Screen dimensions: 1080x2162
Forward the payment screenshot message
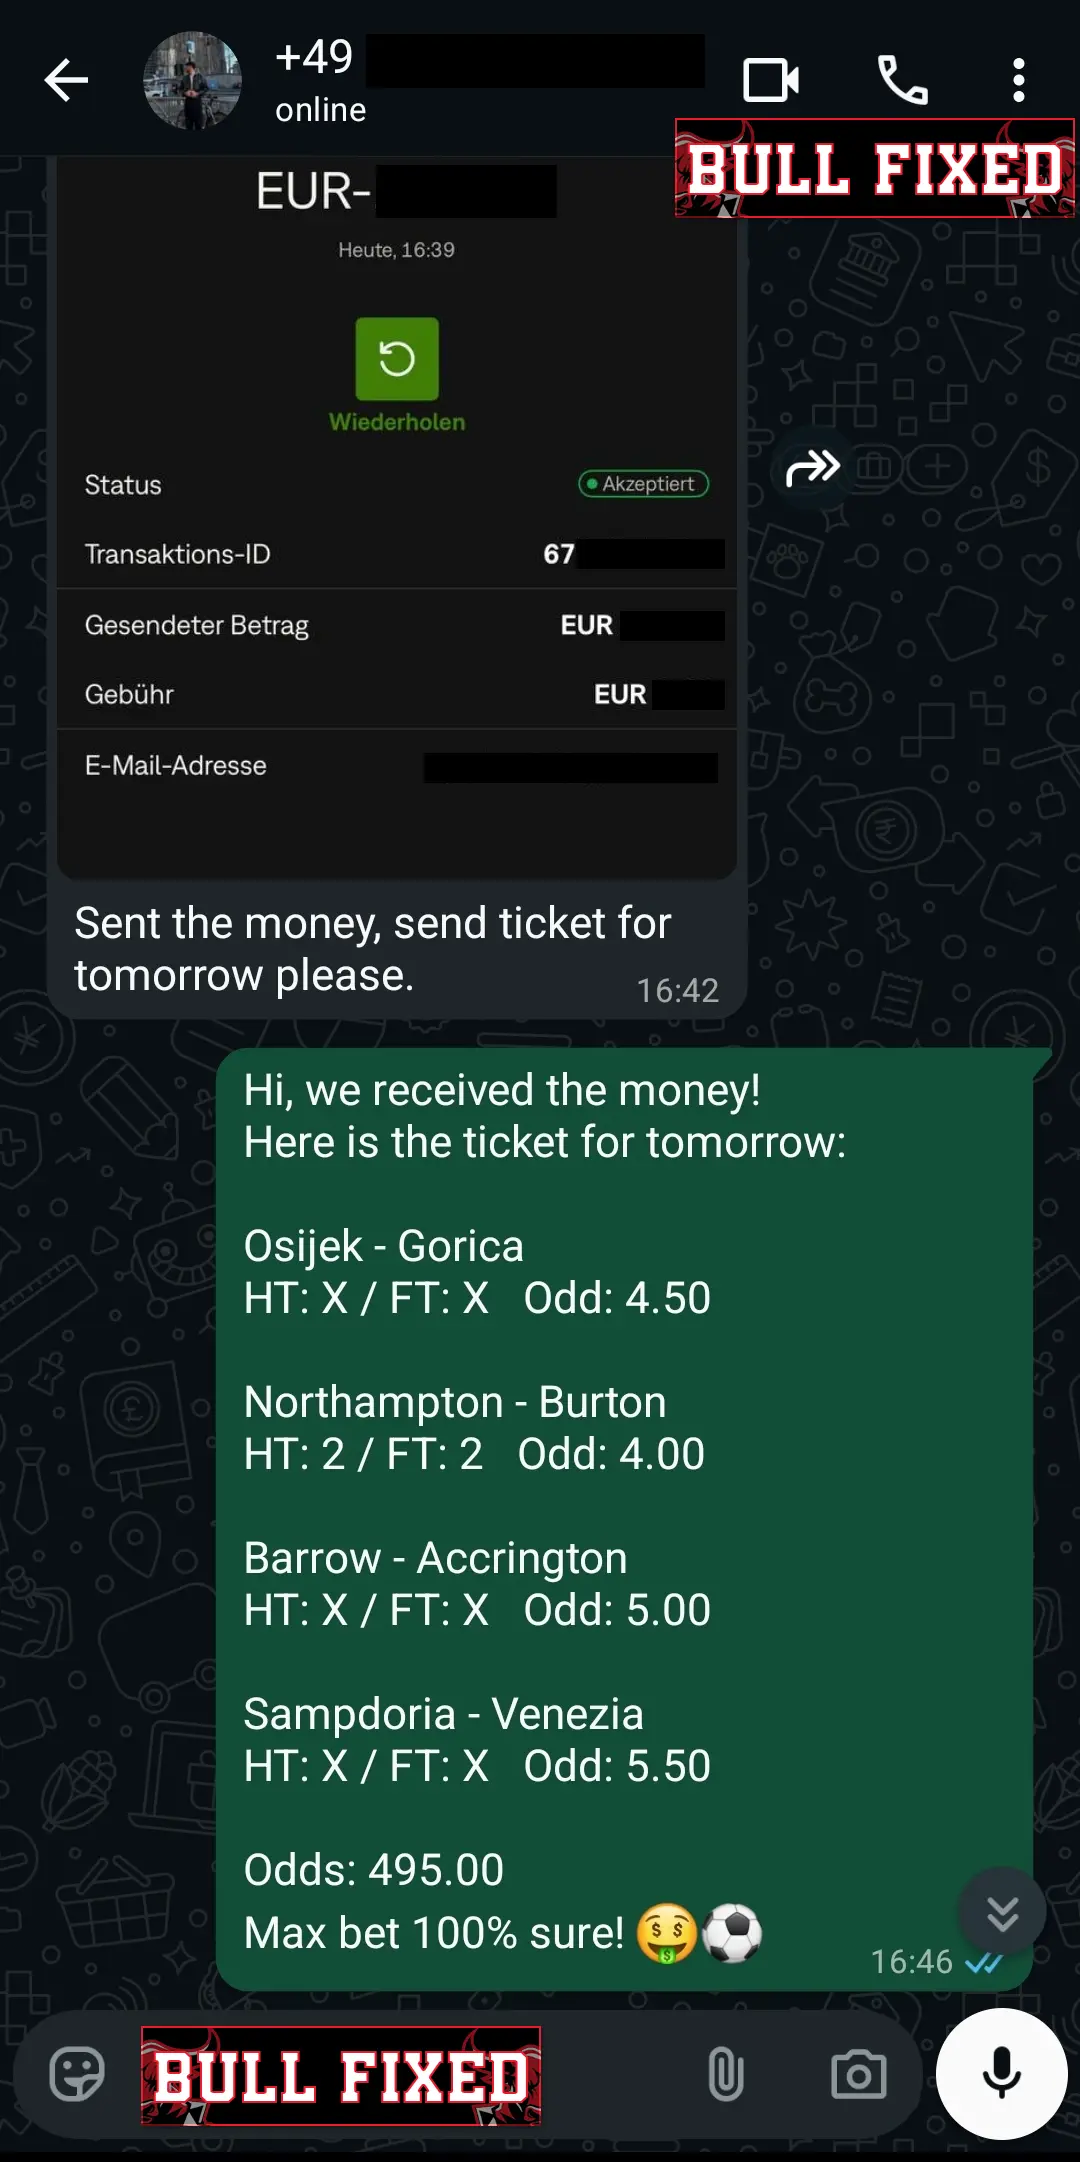(x=812, y=467)
